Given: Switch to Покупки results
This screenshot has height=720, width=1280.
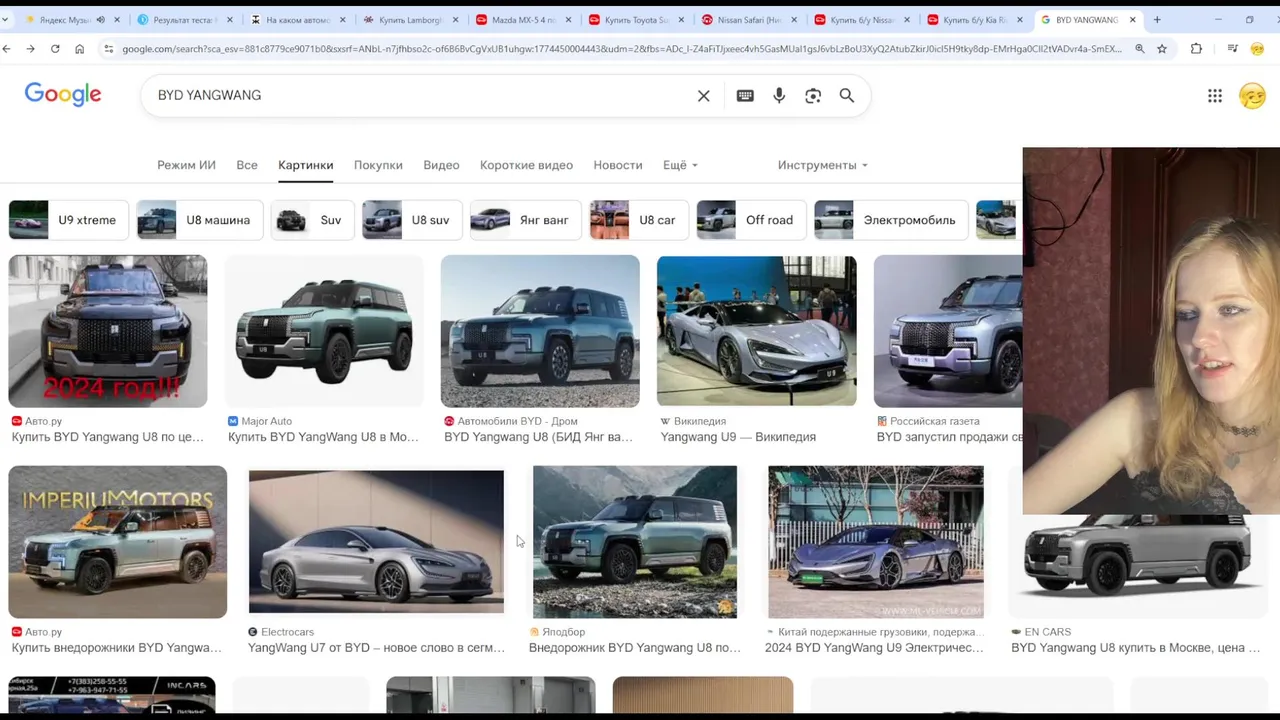Looking at the screenshot, I should pos(378,165).
